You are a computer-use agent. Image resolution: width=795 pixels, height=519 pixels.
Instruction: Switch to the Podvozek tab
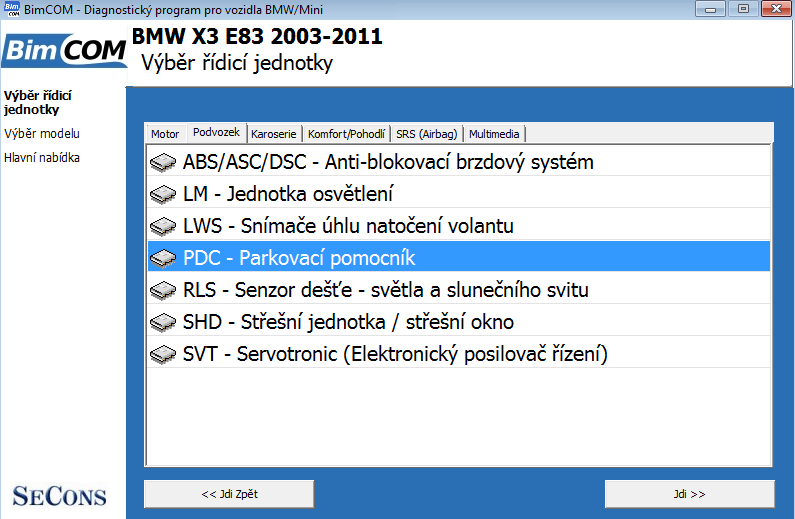pos(216,132)
